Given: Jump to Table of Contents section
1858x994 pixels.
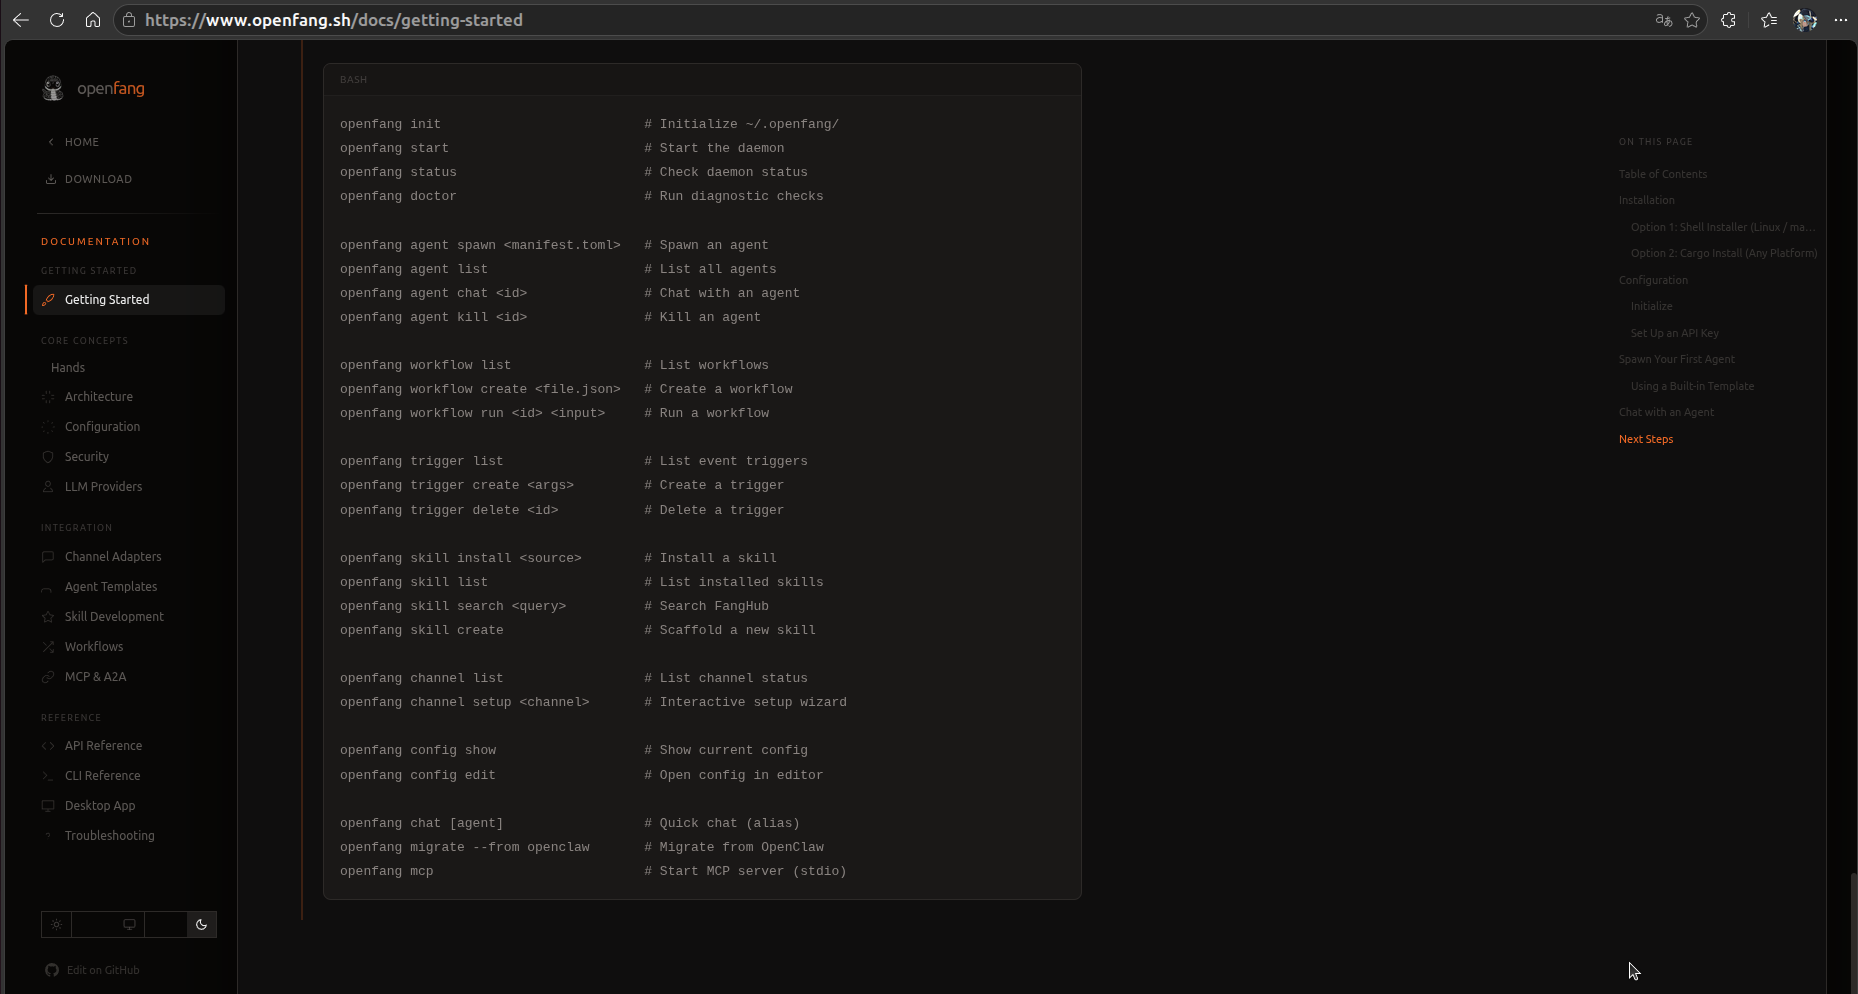Looking at the screenshot, I should pos(1663,174).
